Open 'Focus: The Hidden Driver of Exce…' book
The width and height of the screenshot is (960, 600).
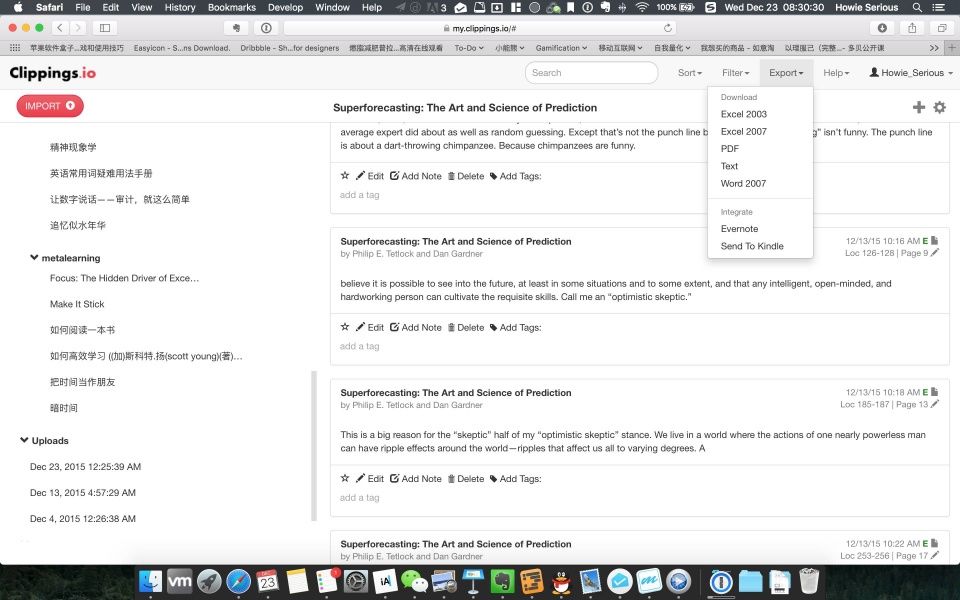[124, 278]
